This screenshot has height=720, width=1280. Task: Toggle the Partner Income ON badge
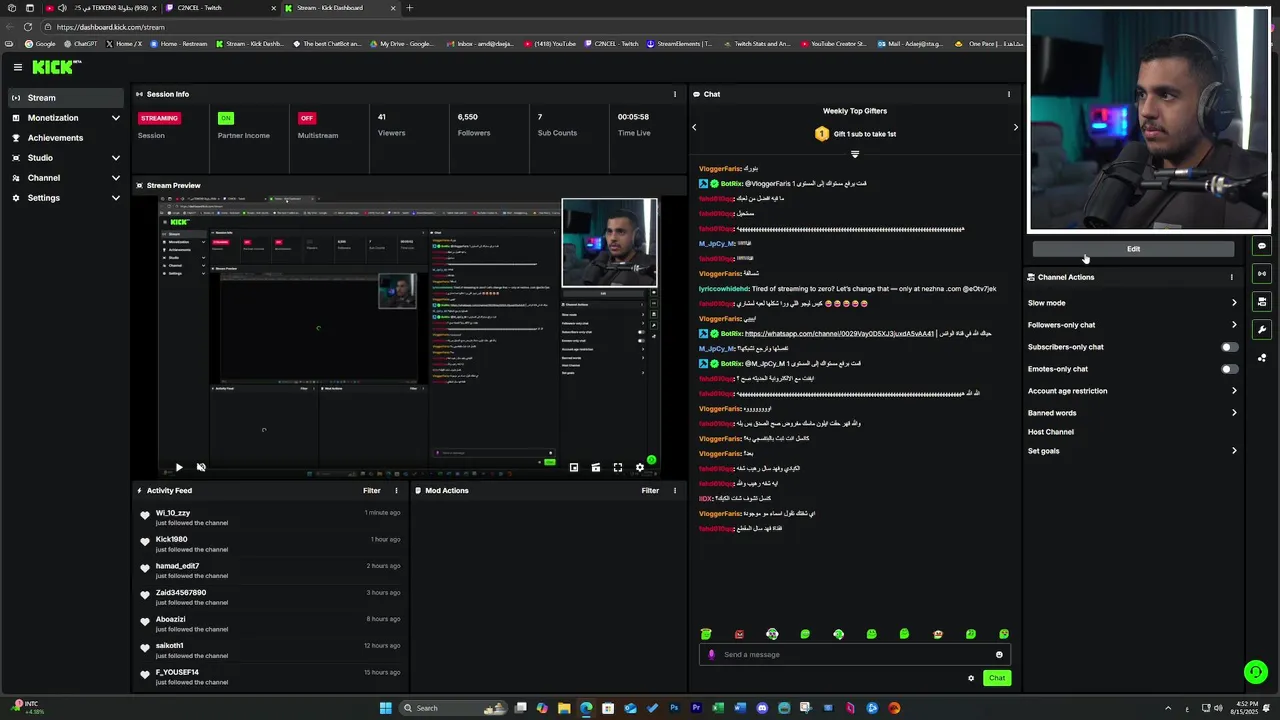226,118
